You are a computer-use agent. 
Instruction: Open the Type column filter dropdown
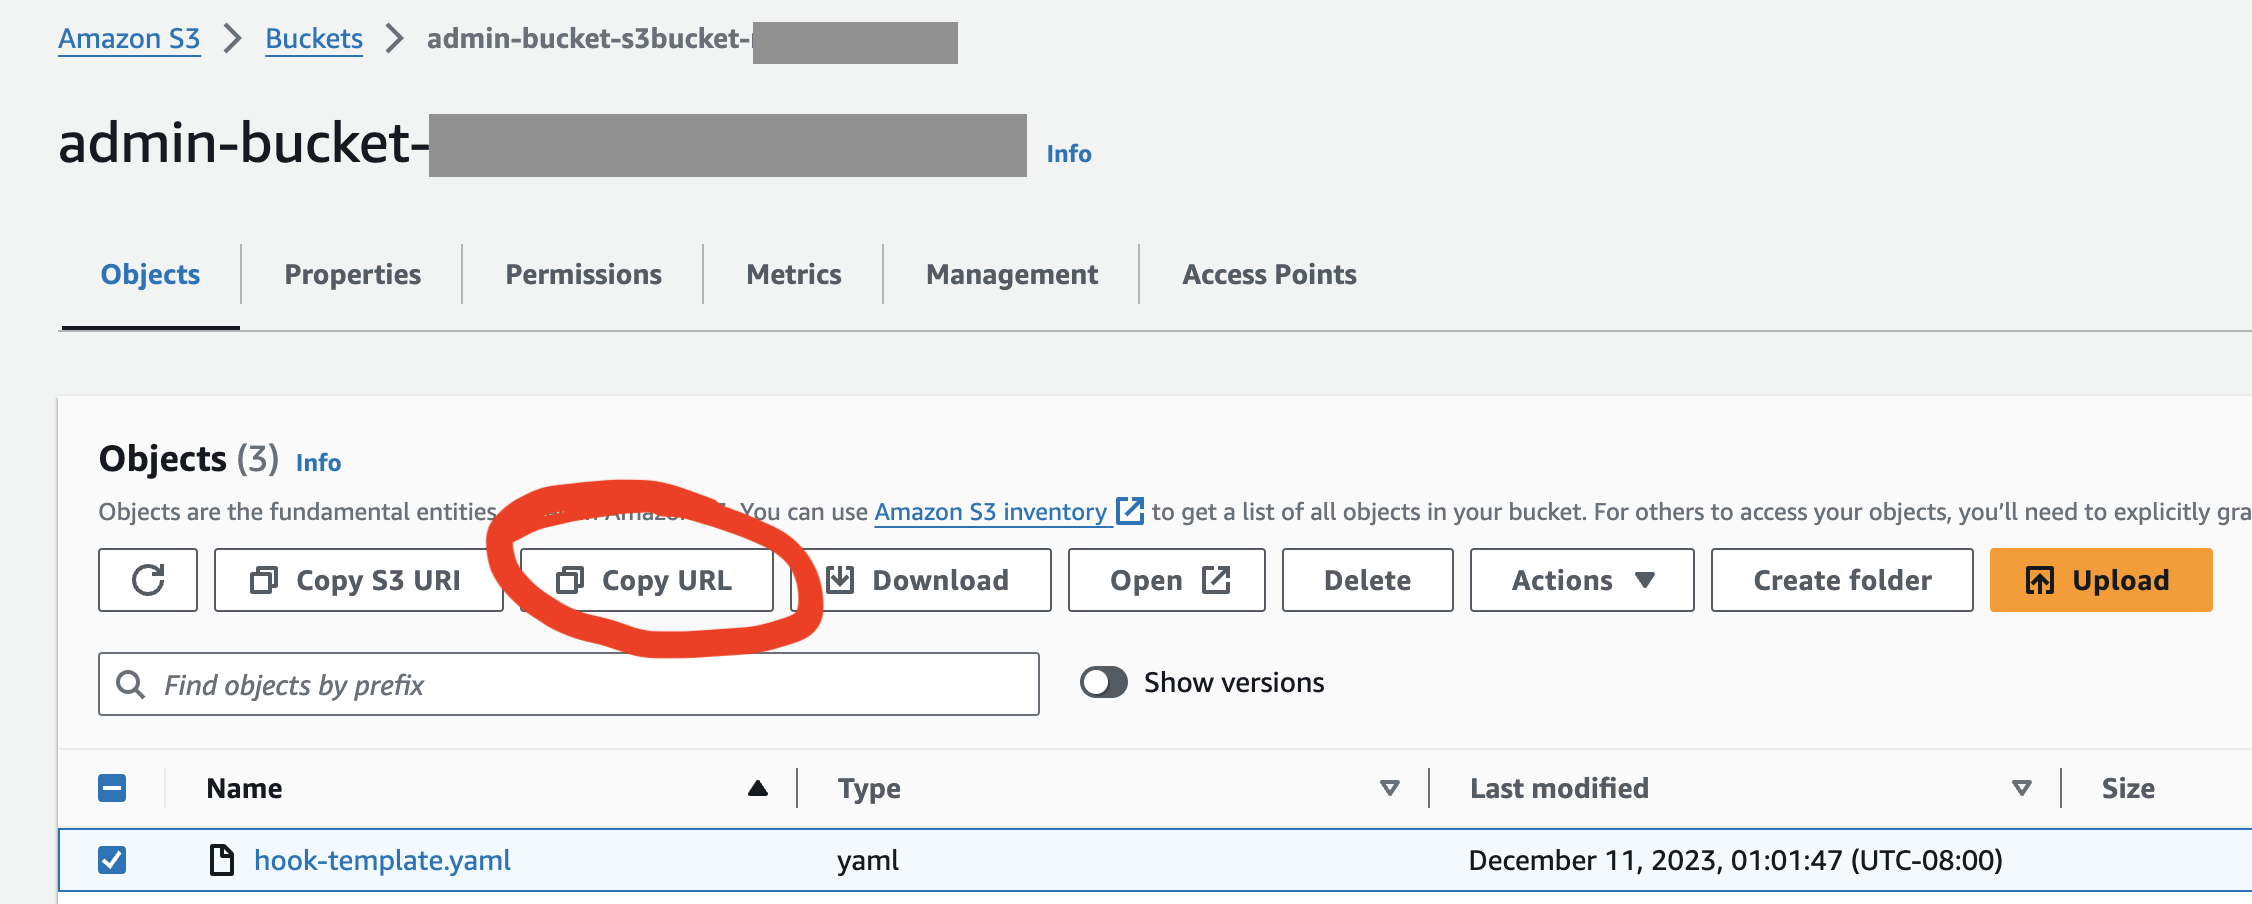(x=1388, y=787)
